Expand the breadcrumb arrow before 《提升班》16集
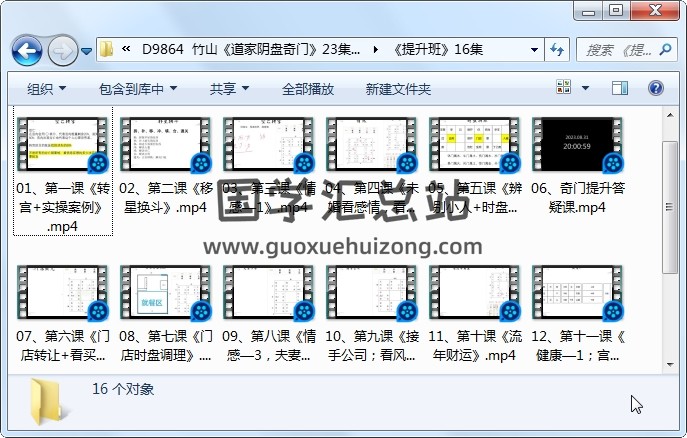The width and height of the screenshot is (687, 438). tap(375, 49)
